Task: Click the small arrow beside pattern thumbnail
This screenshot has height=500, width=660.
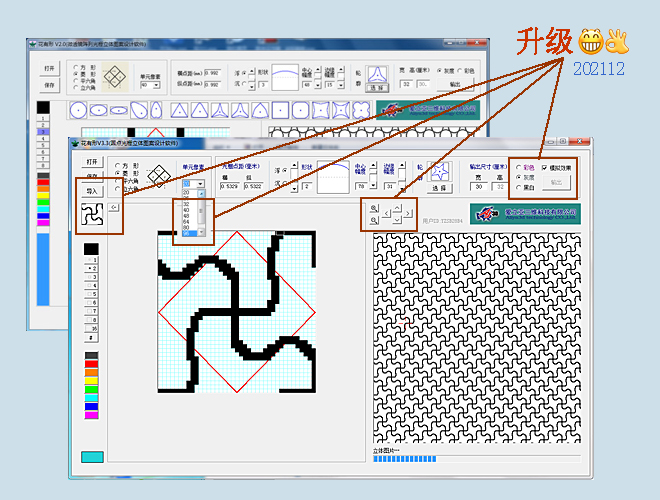Action: point(115,208)
